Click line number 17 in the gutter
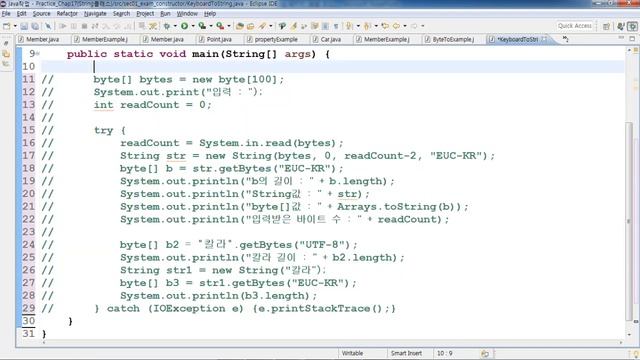 point(29,156)
